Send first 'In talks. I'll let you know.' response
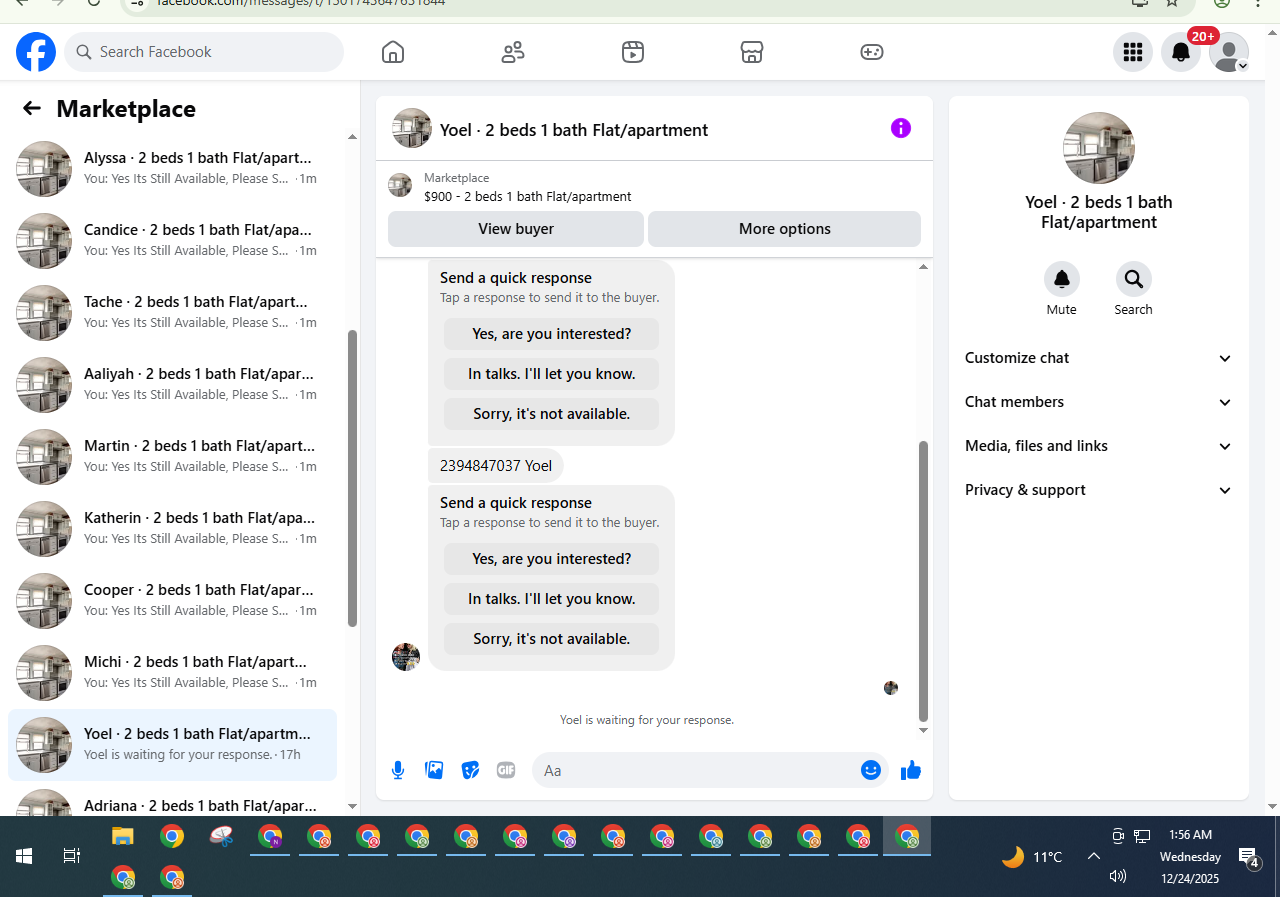This screenshot has height=897, width=1280. pyautogui.click(x=552, y=374)
